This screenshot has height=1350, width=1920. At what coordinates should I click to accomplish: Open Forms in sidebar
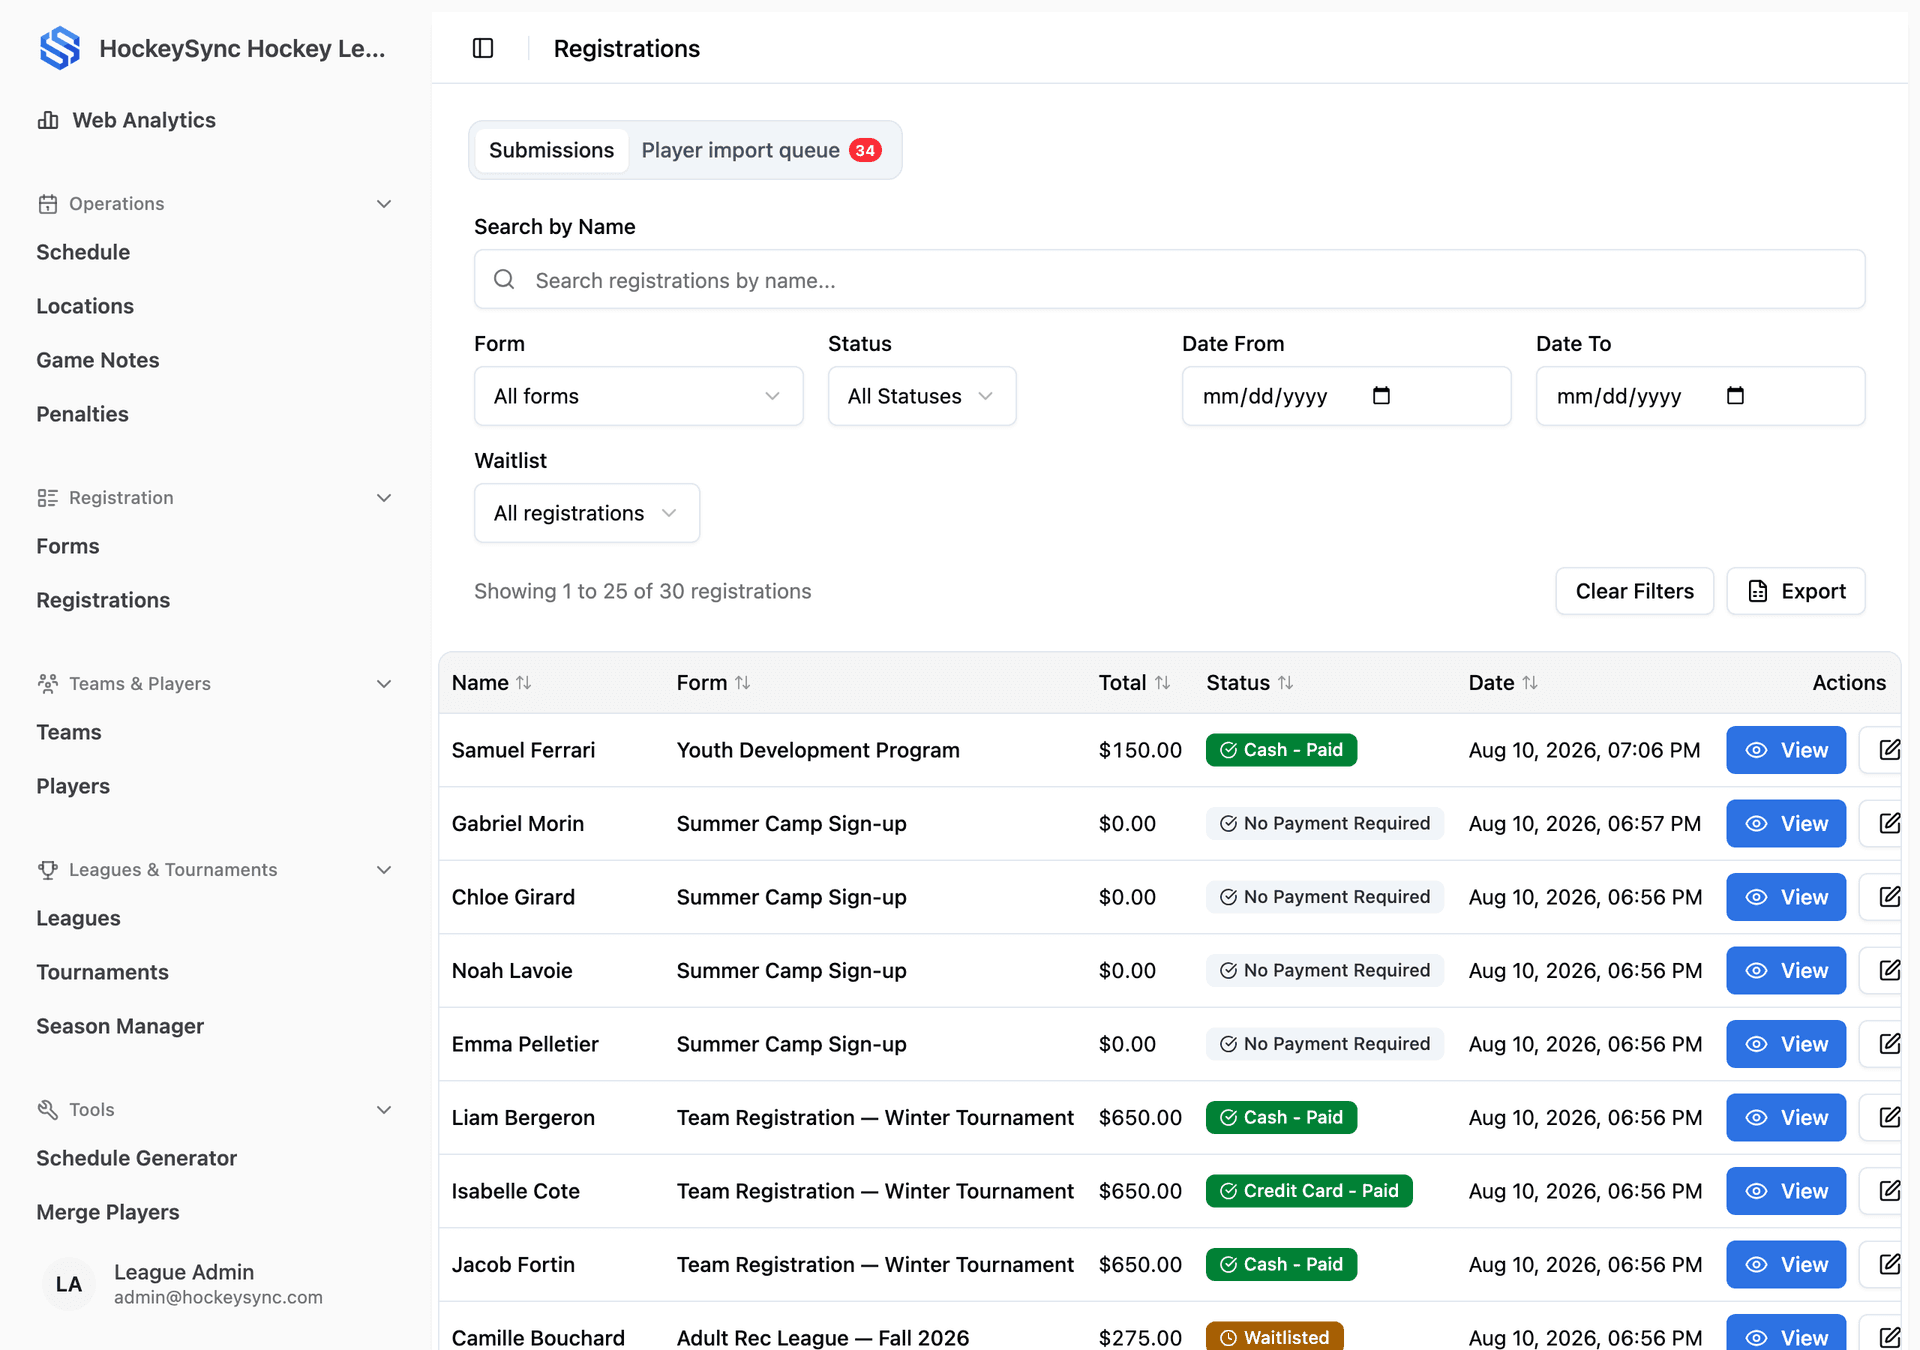[x=68, y=546]
